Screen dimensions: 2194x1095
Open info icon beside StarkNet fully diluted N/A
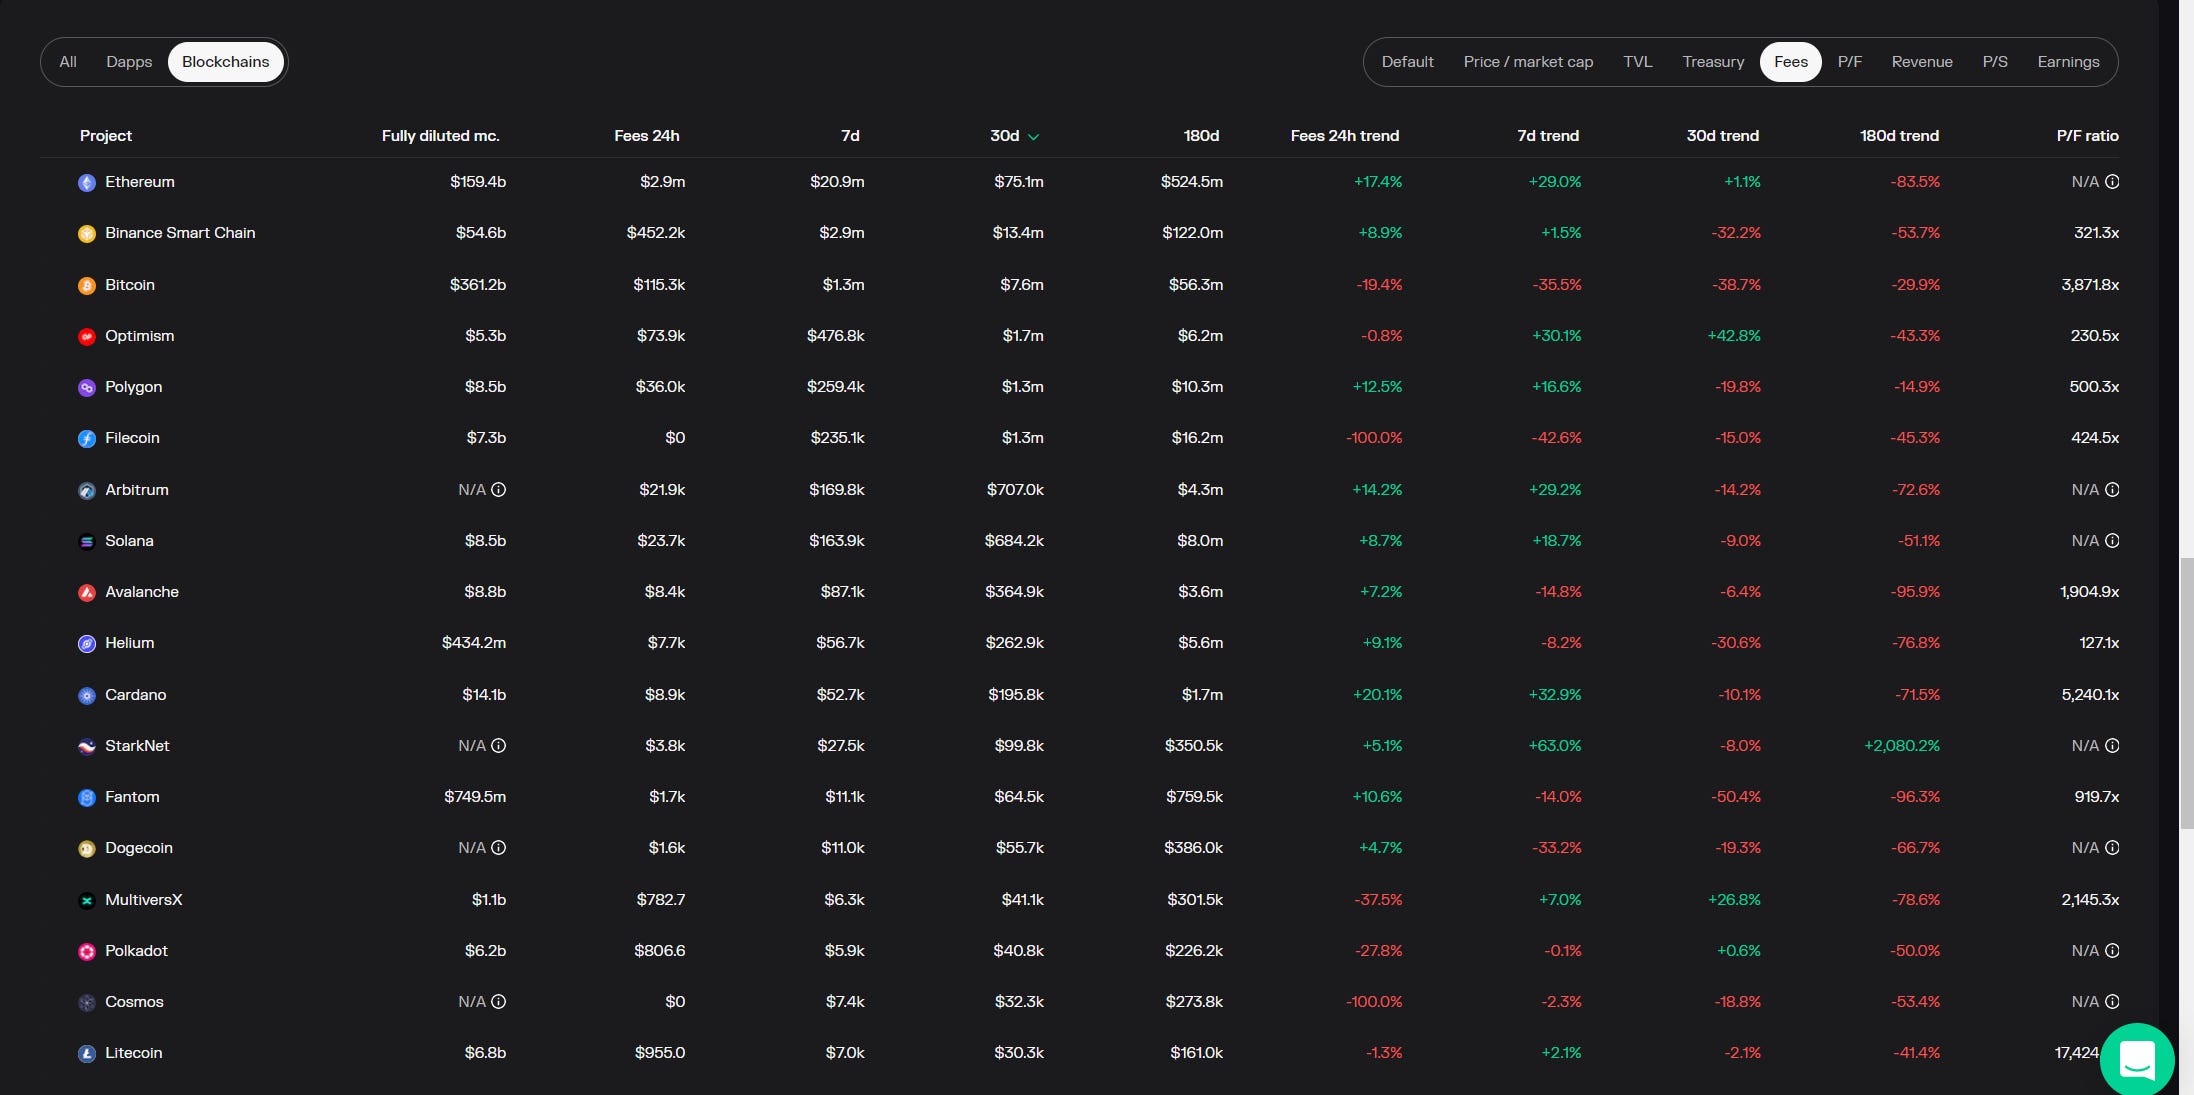click(x=498, y=746)
